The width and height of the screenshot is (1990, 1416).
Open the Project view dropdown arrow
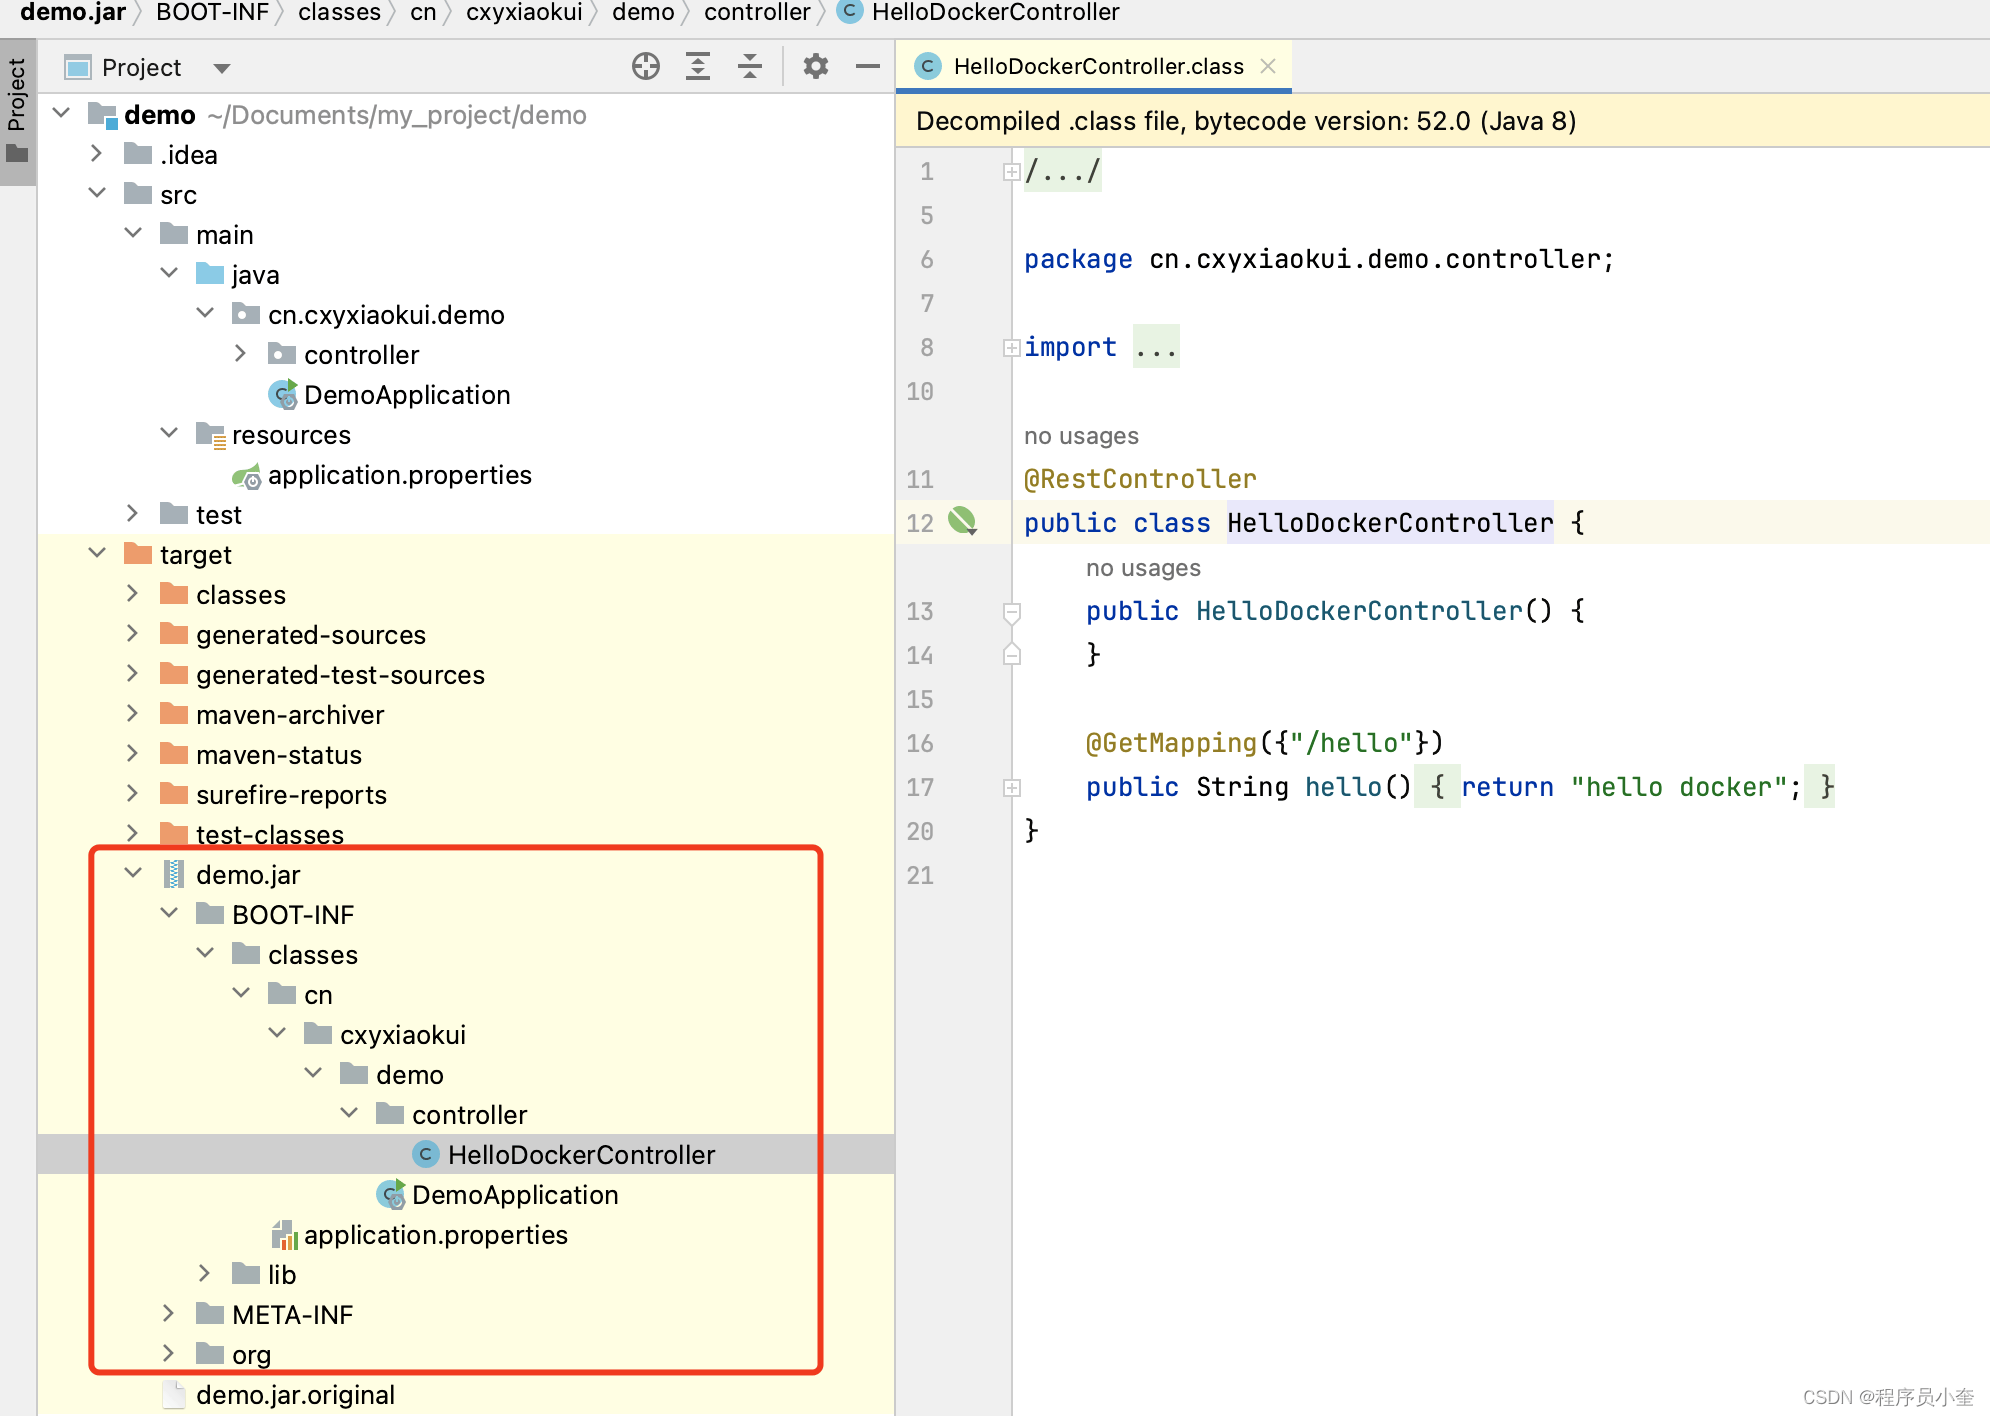click(x=222, y=68)
